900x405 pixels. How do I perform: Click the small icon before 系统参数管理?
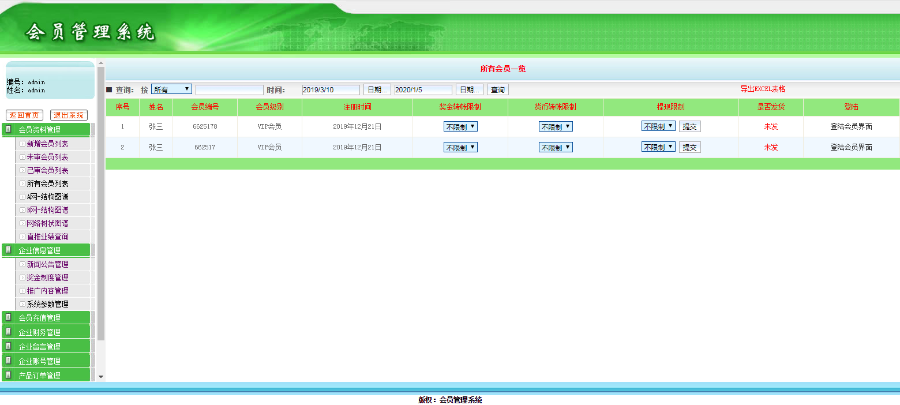[22, 303]
